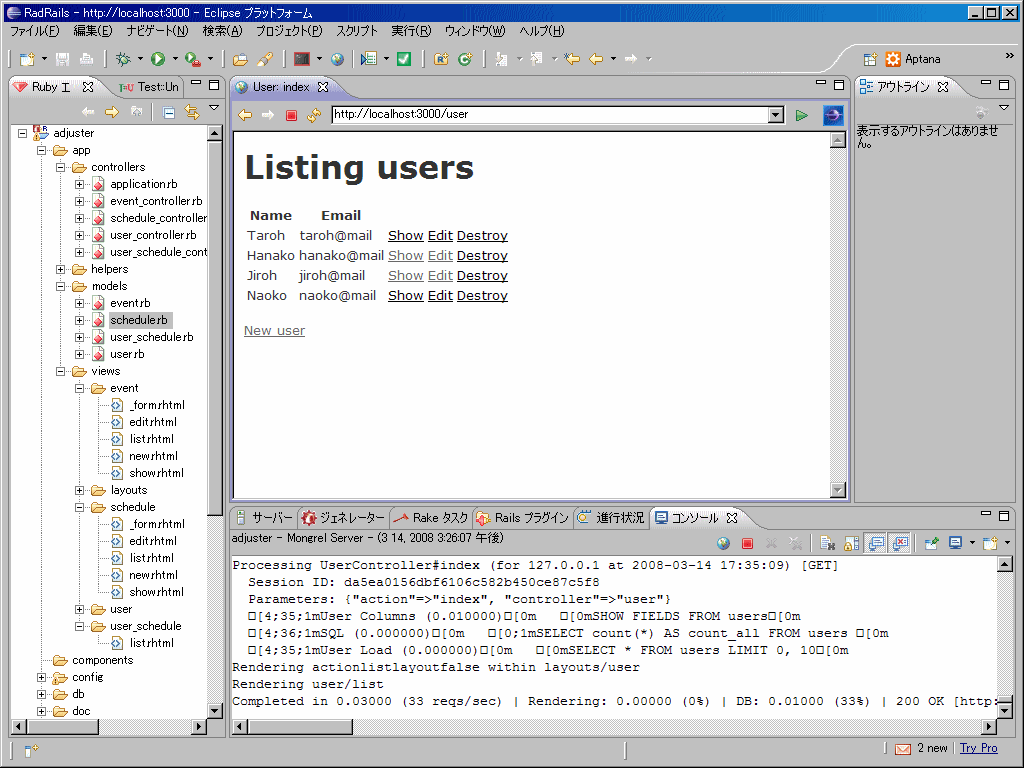Click the Refresh icon in browser view
Image resolution: width=1024 pixels, height=768 pixels.
(x=314, y=116)
